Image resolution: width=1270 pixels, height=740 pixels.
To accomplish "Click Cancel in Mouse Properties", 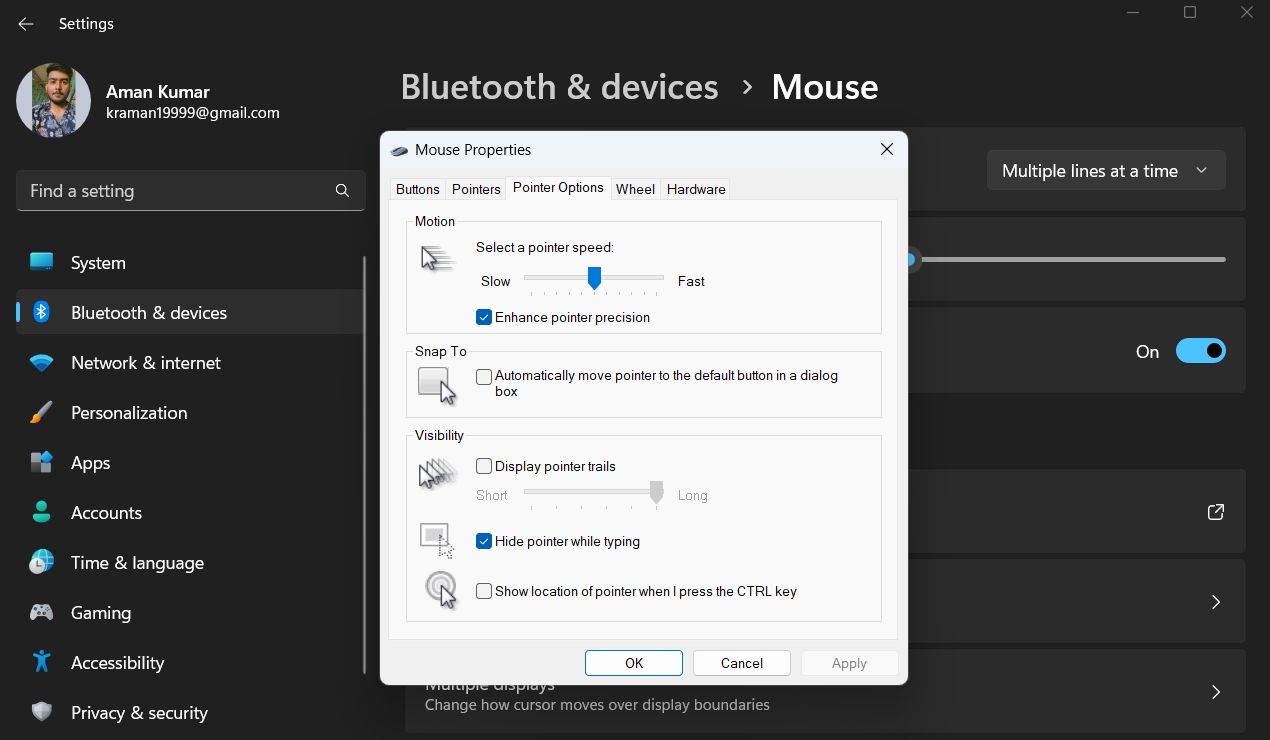I will [742, 663].
